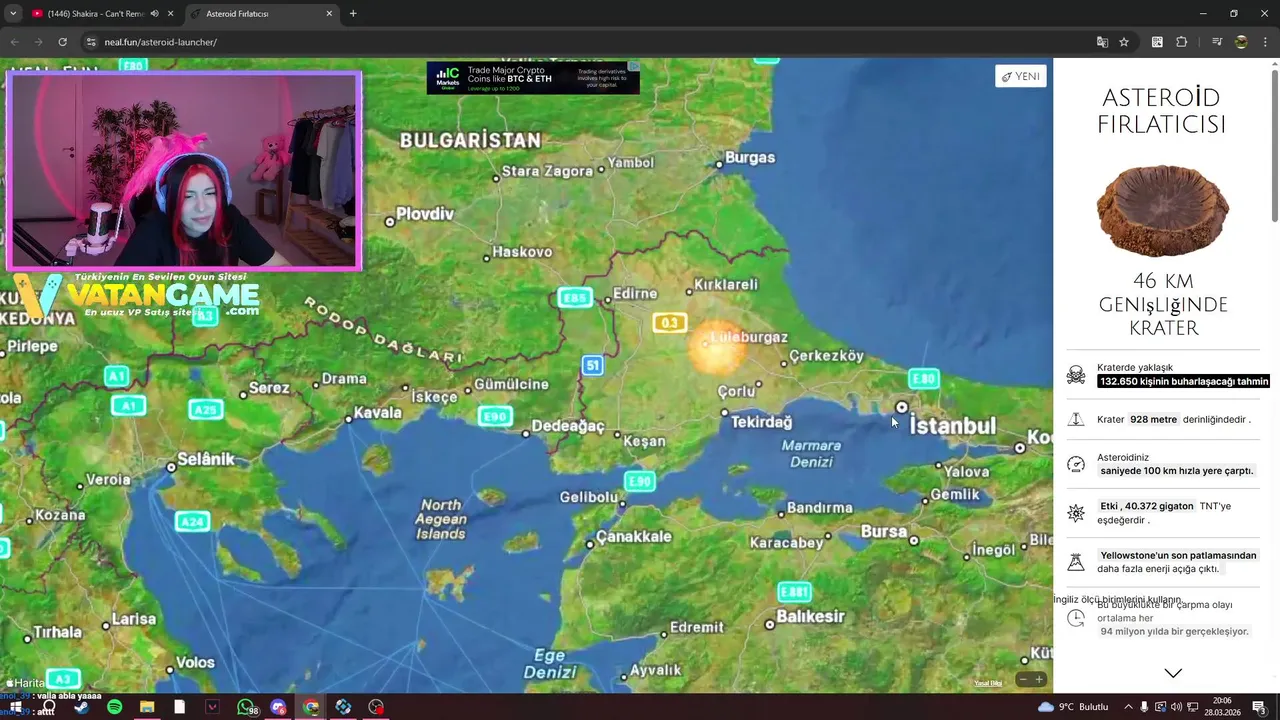This screenshot has height=720, width=1280.
Task: Click the Burgas city label
Action: coord(750,158)
